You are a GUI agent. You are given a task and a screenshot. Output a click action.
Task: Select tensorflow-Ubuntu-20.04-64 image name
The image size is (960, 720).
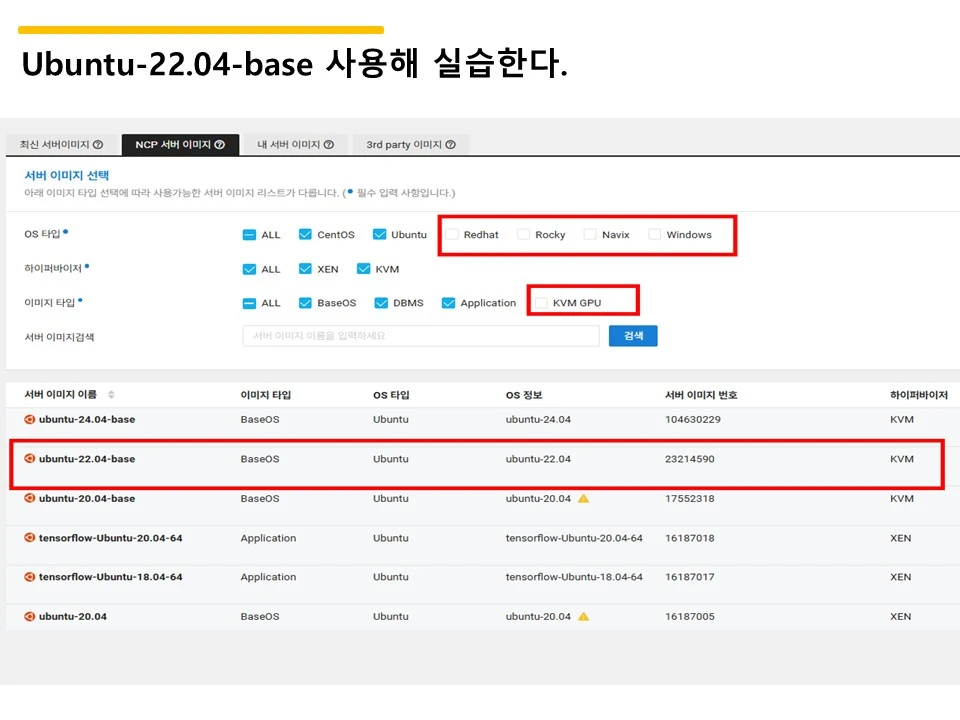111,538
